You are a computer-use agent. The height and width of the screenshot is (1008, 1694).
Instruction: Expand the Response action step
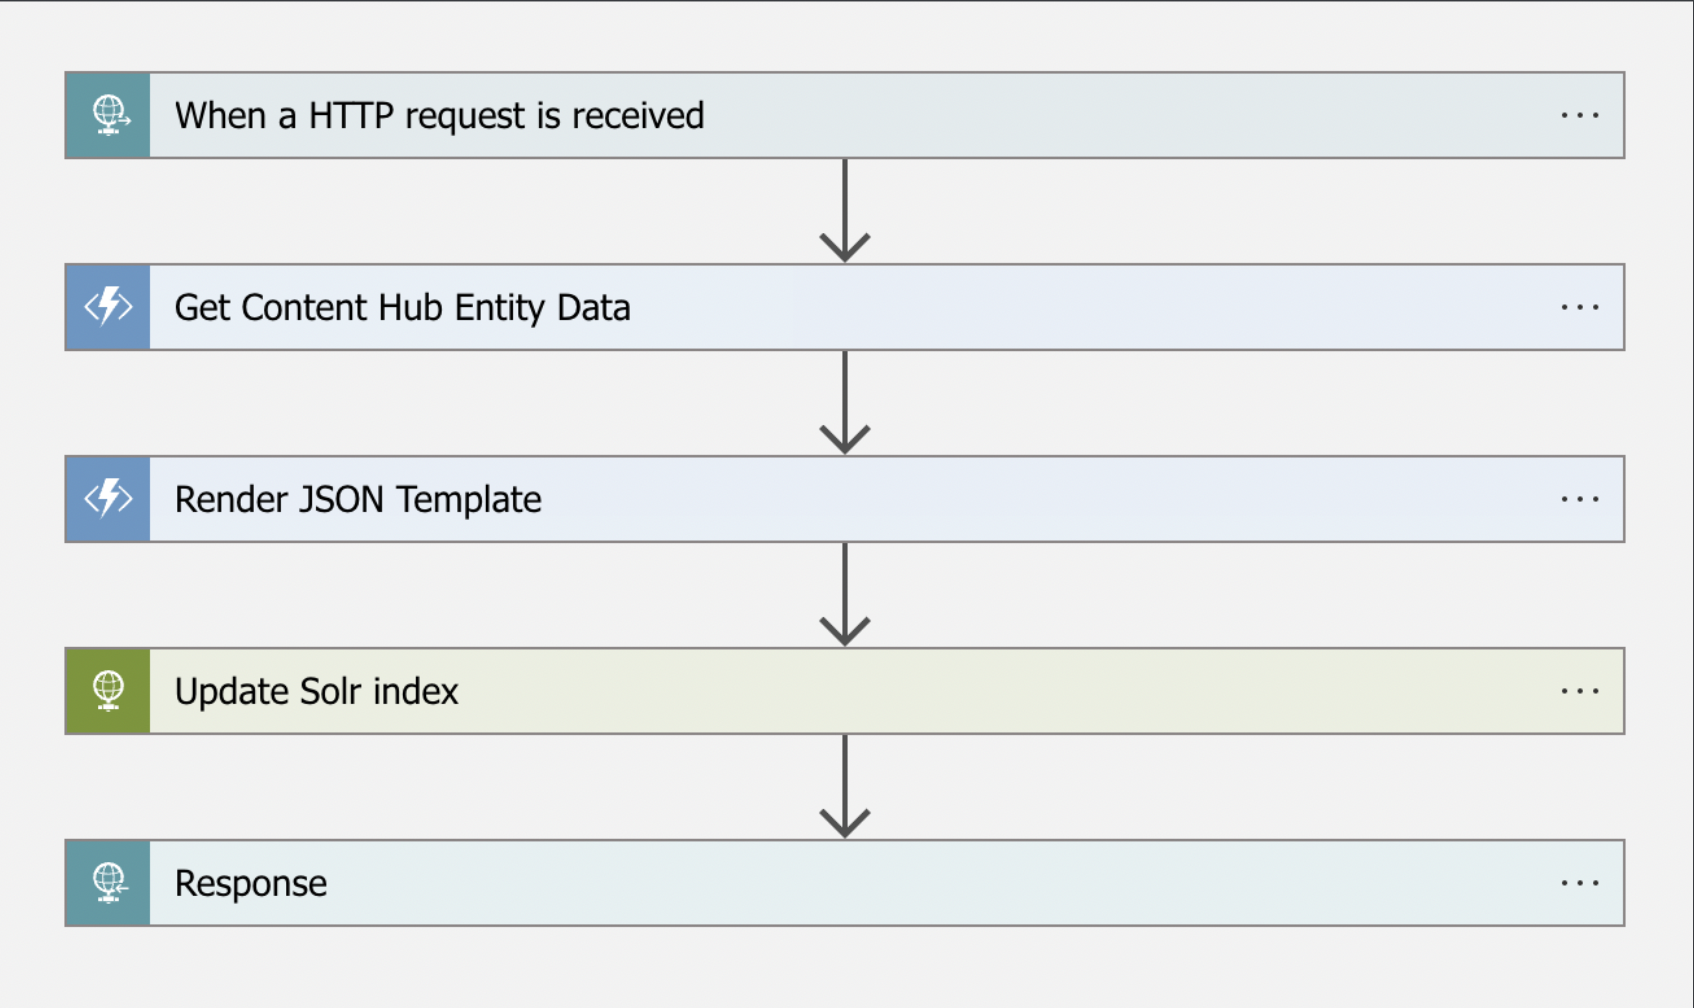[845, 883]
